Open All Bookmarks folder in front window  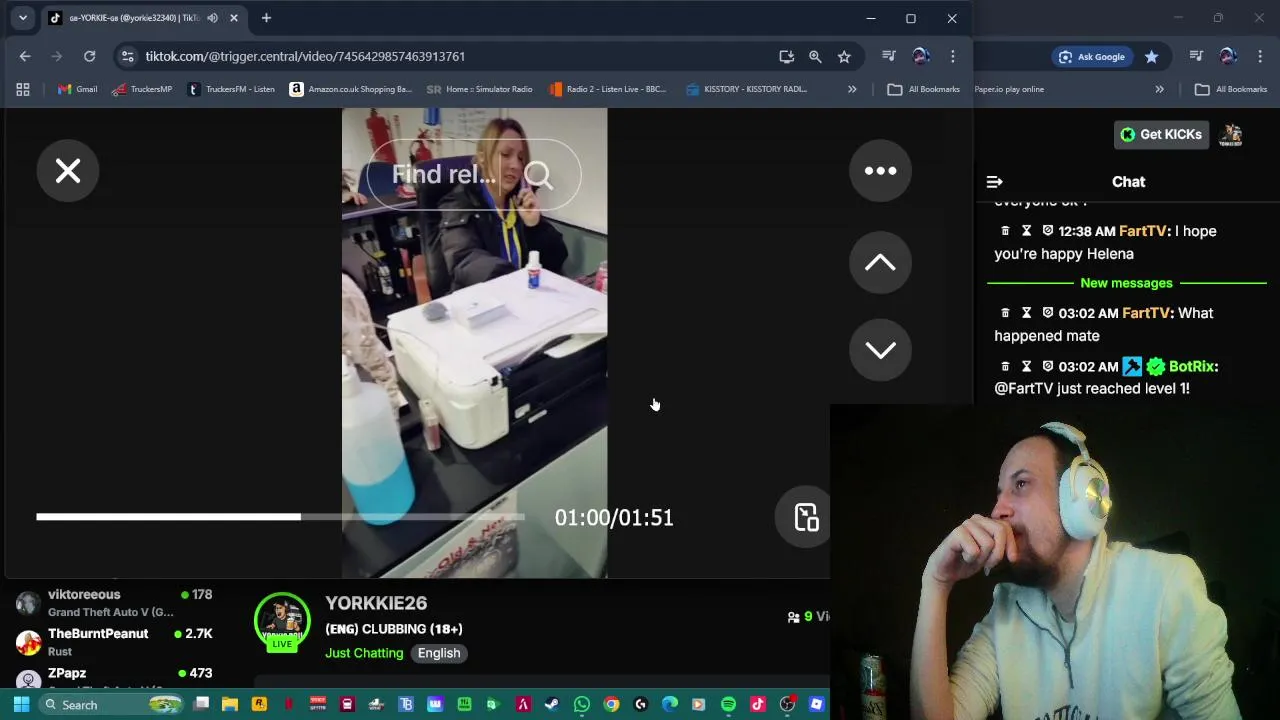pos(924,89)
